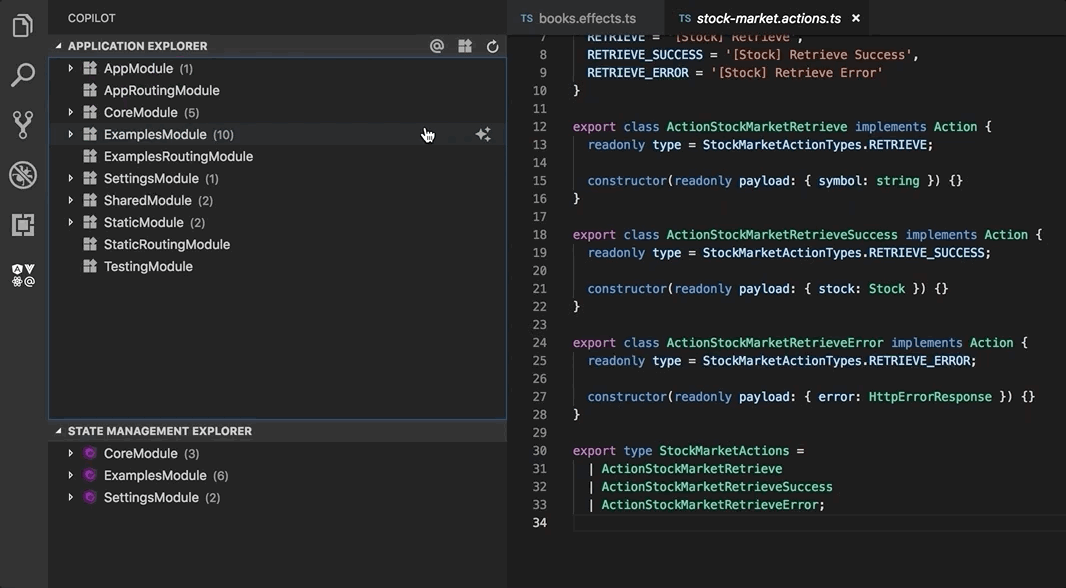Click StockMarketActions type name on line 30

[724, 451]
